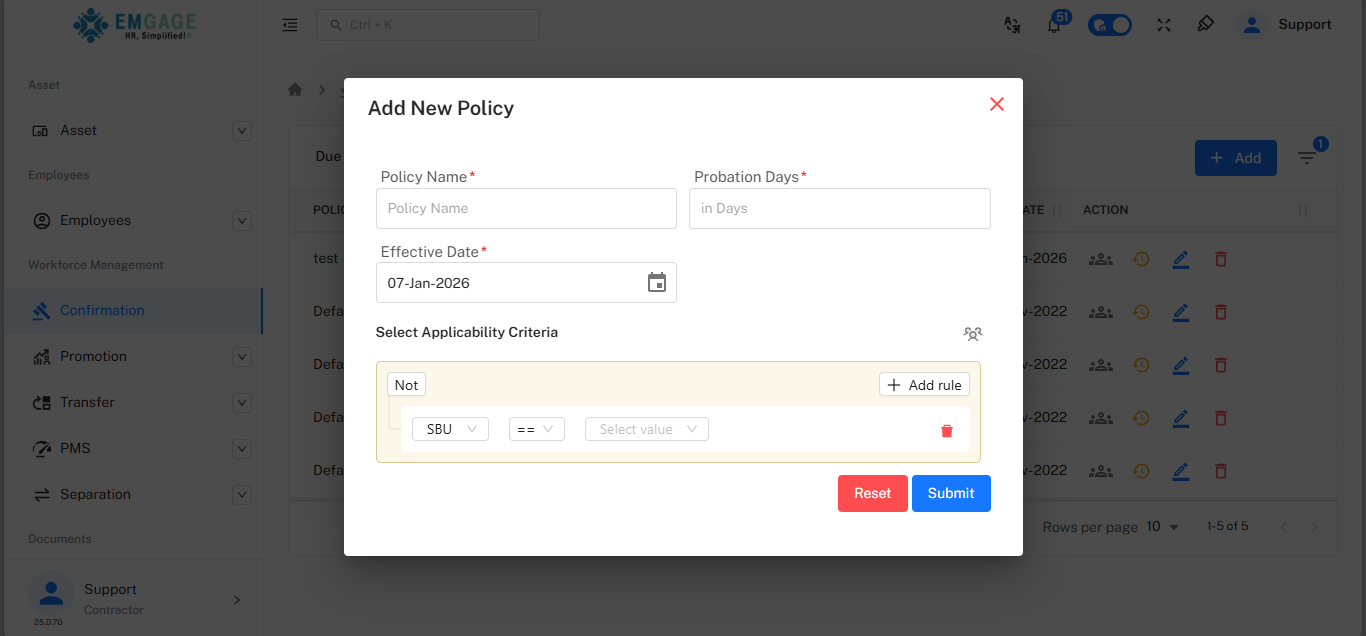Open the SBU field dropdown

pyautogui.click(x=450, y=428)
